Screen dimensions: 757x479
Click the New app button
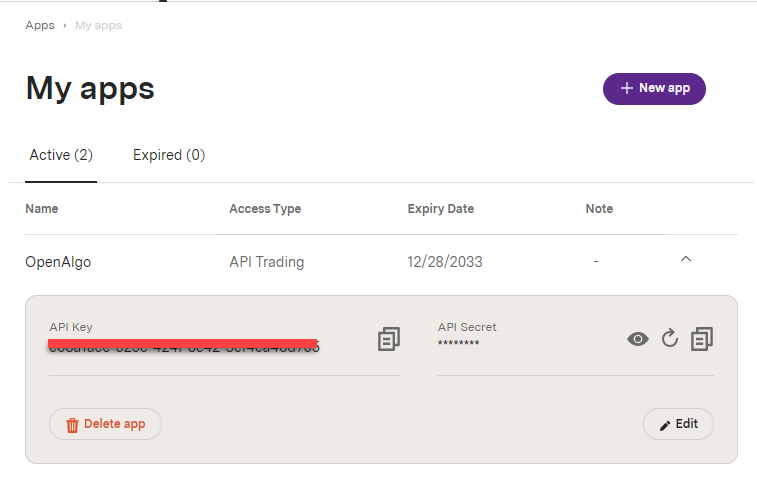(x=654, y=88)
